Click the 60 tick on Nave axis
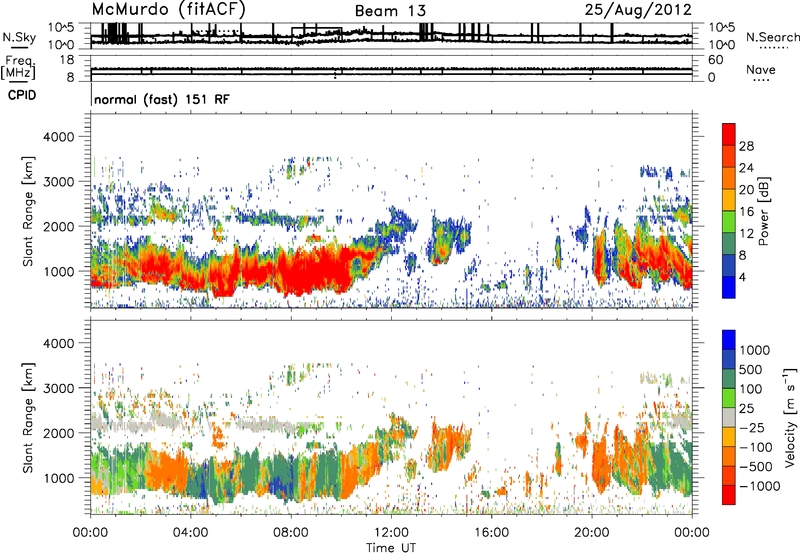The image size is (800, 554). [x=716, y=60]
